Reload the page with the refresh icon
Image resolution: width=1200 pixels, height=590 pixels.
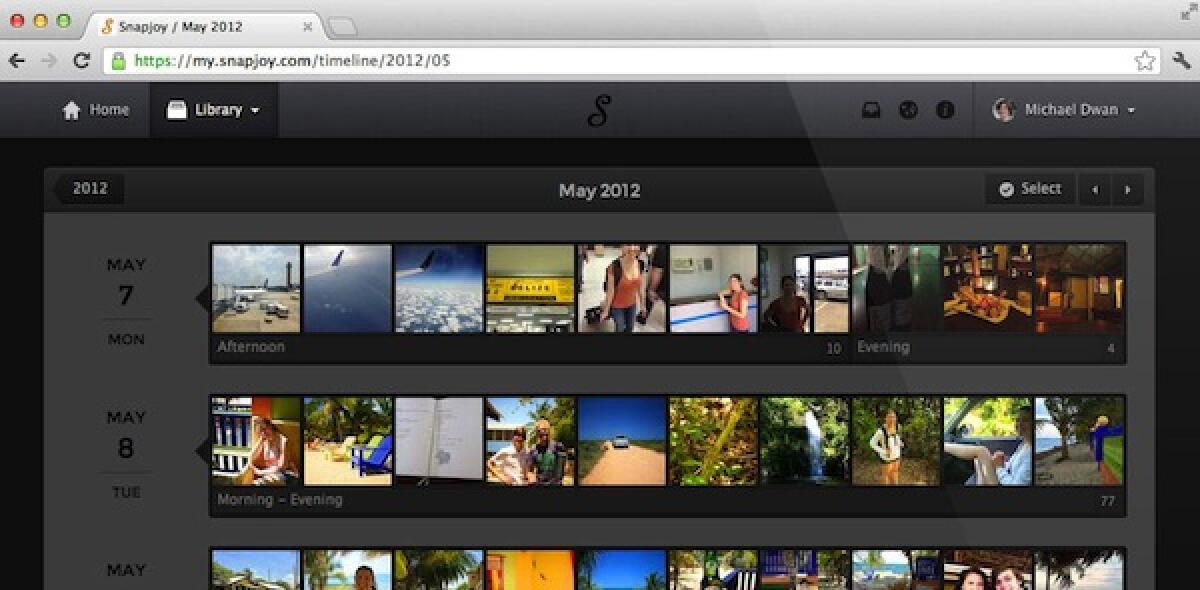[82, 61]
